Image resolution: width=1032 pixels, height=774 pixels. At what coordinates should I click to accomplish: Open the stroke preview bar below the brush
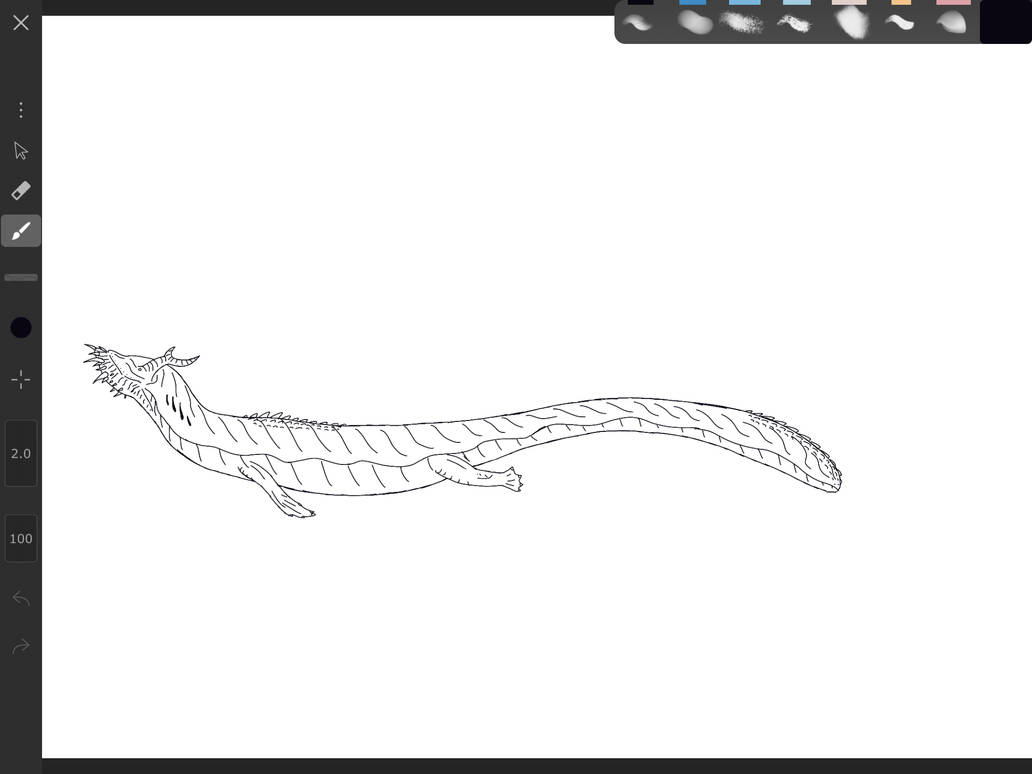[21, 278]
